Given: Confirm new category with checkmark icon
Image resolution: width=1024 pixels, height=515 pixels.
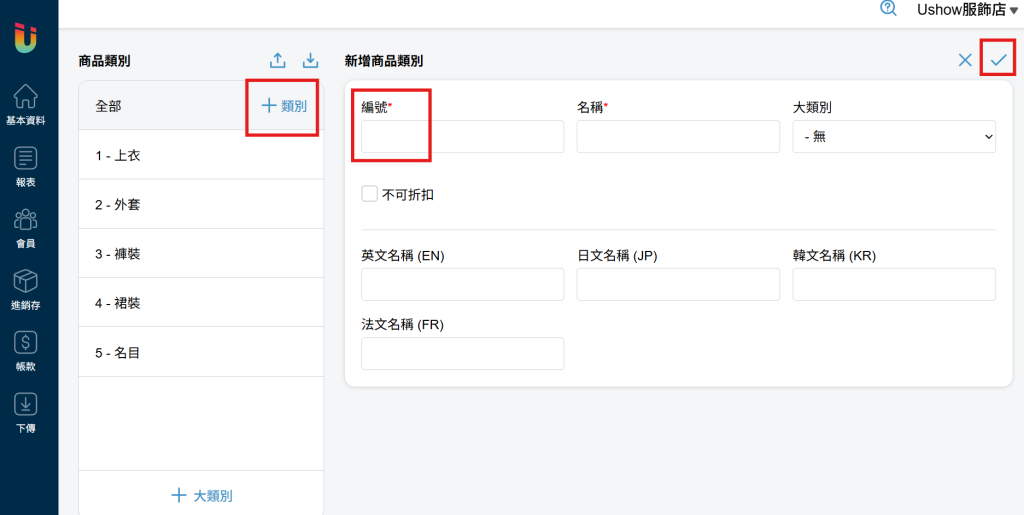Looking at the screenshot, I should point(998,60).
